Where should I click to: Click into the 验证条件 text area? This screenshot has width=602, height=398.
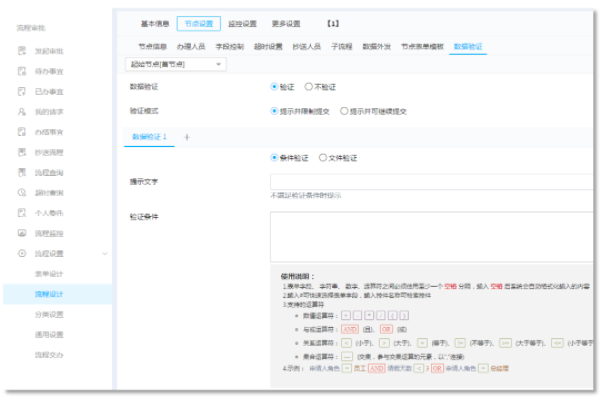[x=432, y=236]
